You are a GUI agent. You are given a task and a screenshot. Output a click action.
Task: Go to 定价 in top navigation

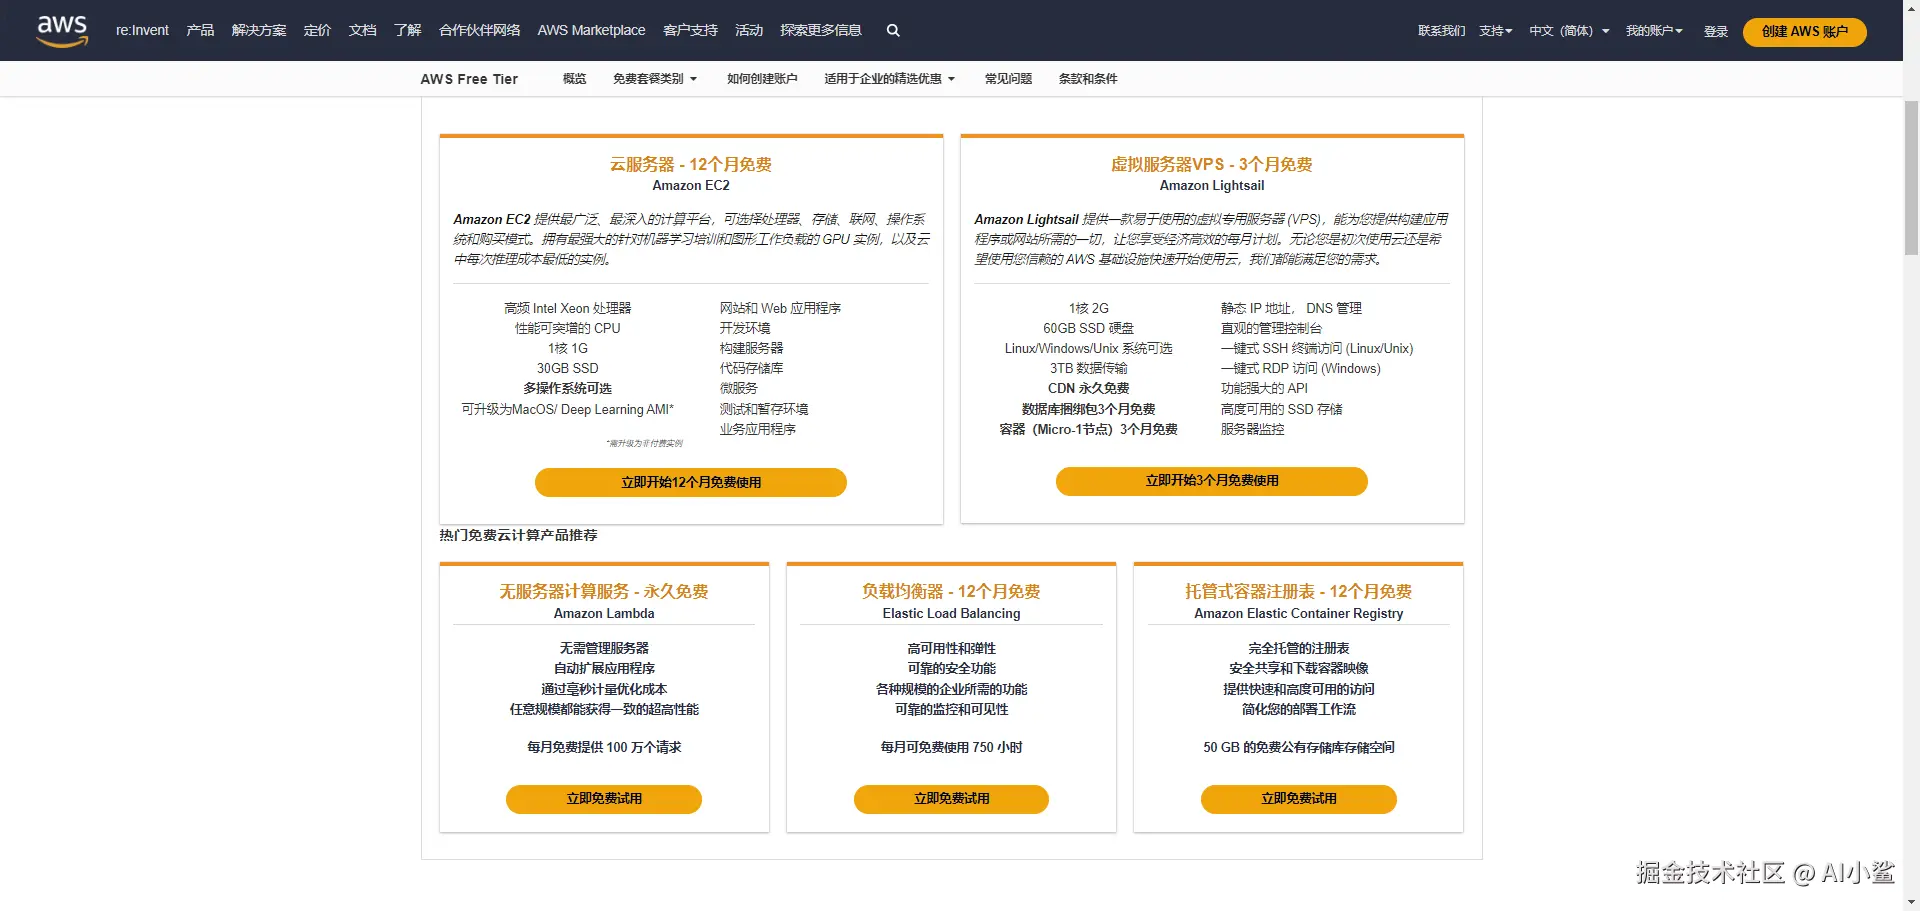point(317,31)
